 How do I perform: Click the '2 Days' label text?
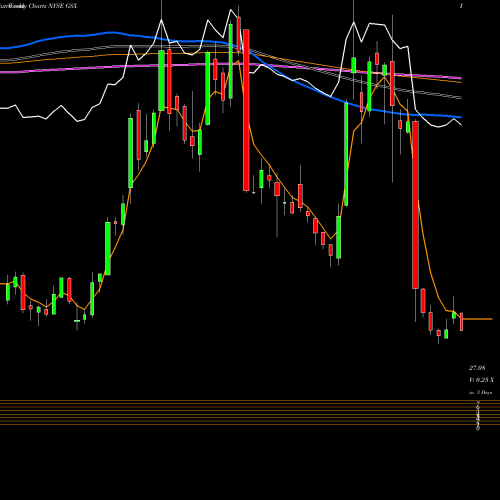(484, 393)
